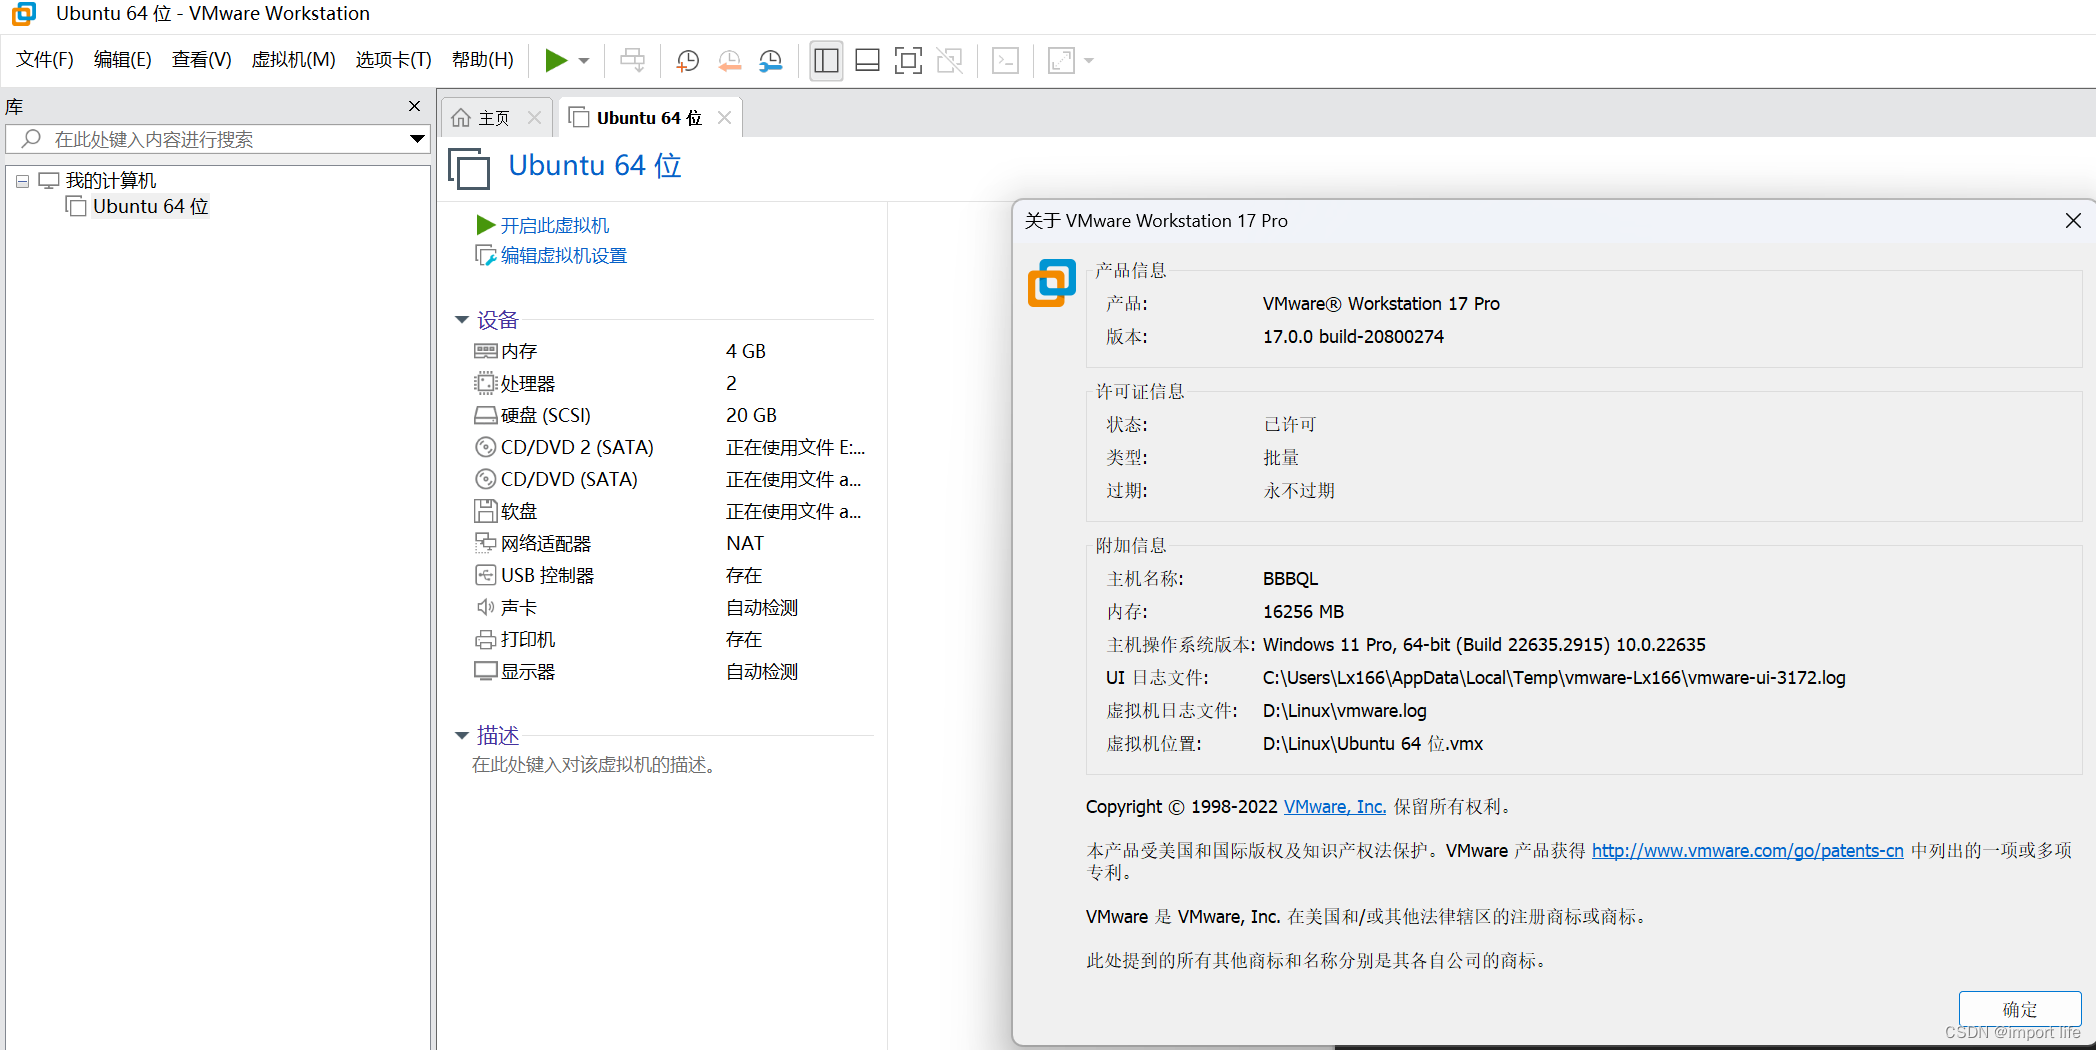The image size is (2096, 1050).
Task: Toggle the thumbnail bar view icon
Action: [867, 61]
